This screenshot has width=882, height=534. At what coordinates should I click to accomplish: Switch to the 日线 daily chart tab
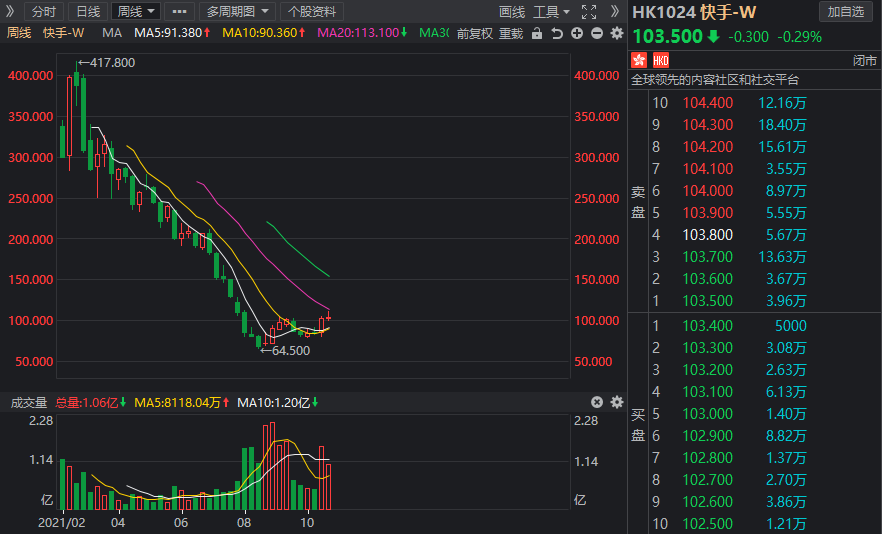(88, 11)
